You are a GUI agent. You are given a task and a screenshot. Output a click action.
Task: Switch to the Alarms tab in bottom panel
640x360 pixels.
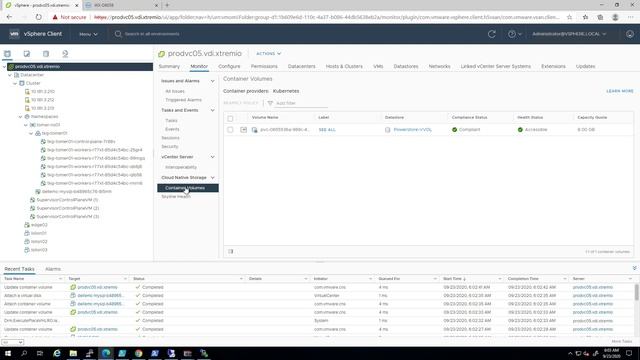[x=53, y=269]
